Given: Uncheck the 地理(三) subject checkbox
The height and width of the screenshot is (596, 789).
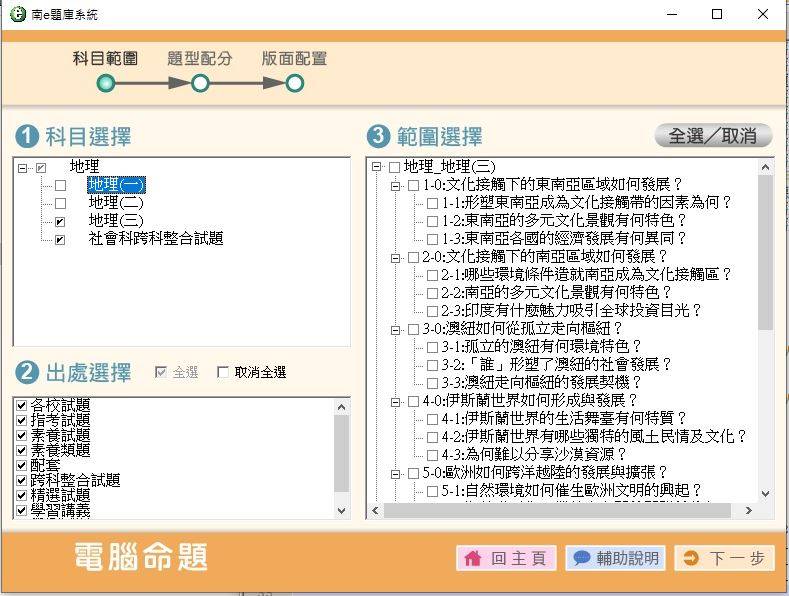Looking at the screenshot, I should (60, 221).
